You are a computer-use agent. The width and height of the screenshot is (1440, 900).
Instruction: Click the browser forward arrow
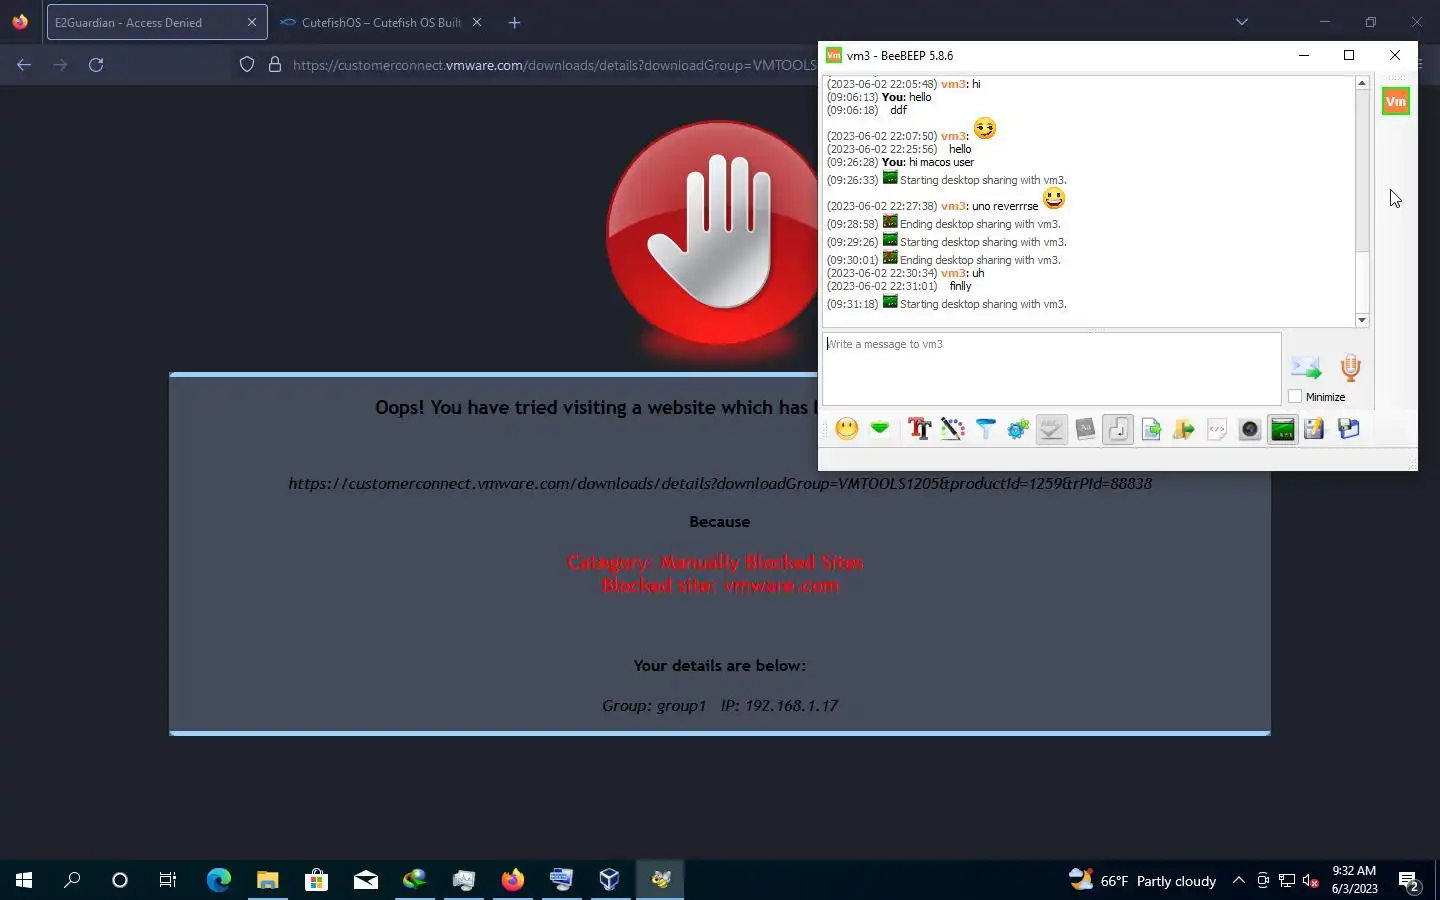click(x=60, y=65)
